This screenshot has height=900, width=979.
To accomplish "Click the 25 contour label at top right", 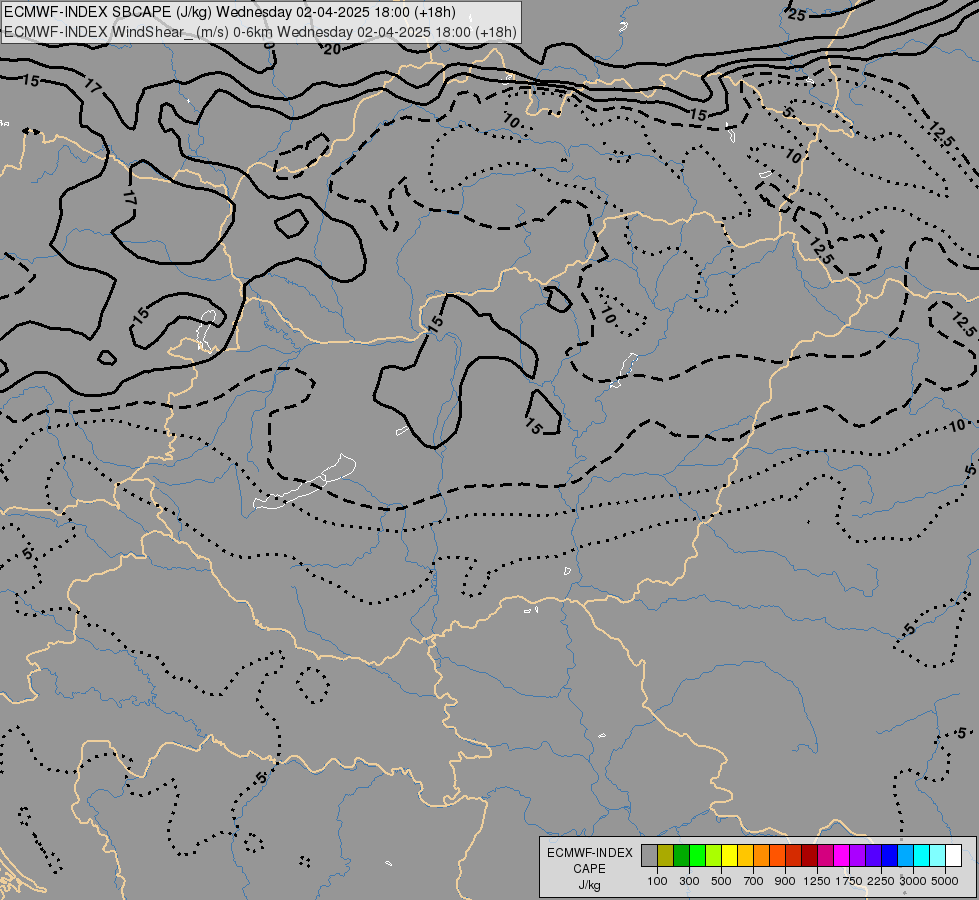I will (x=797, y=14).
